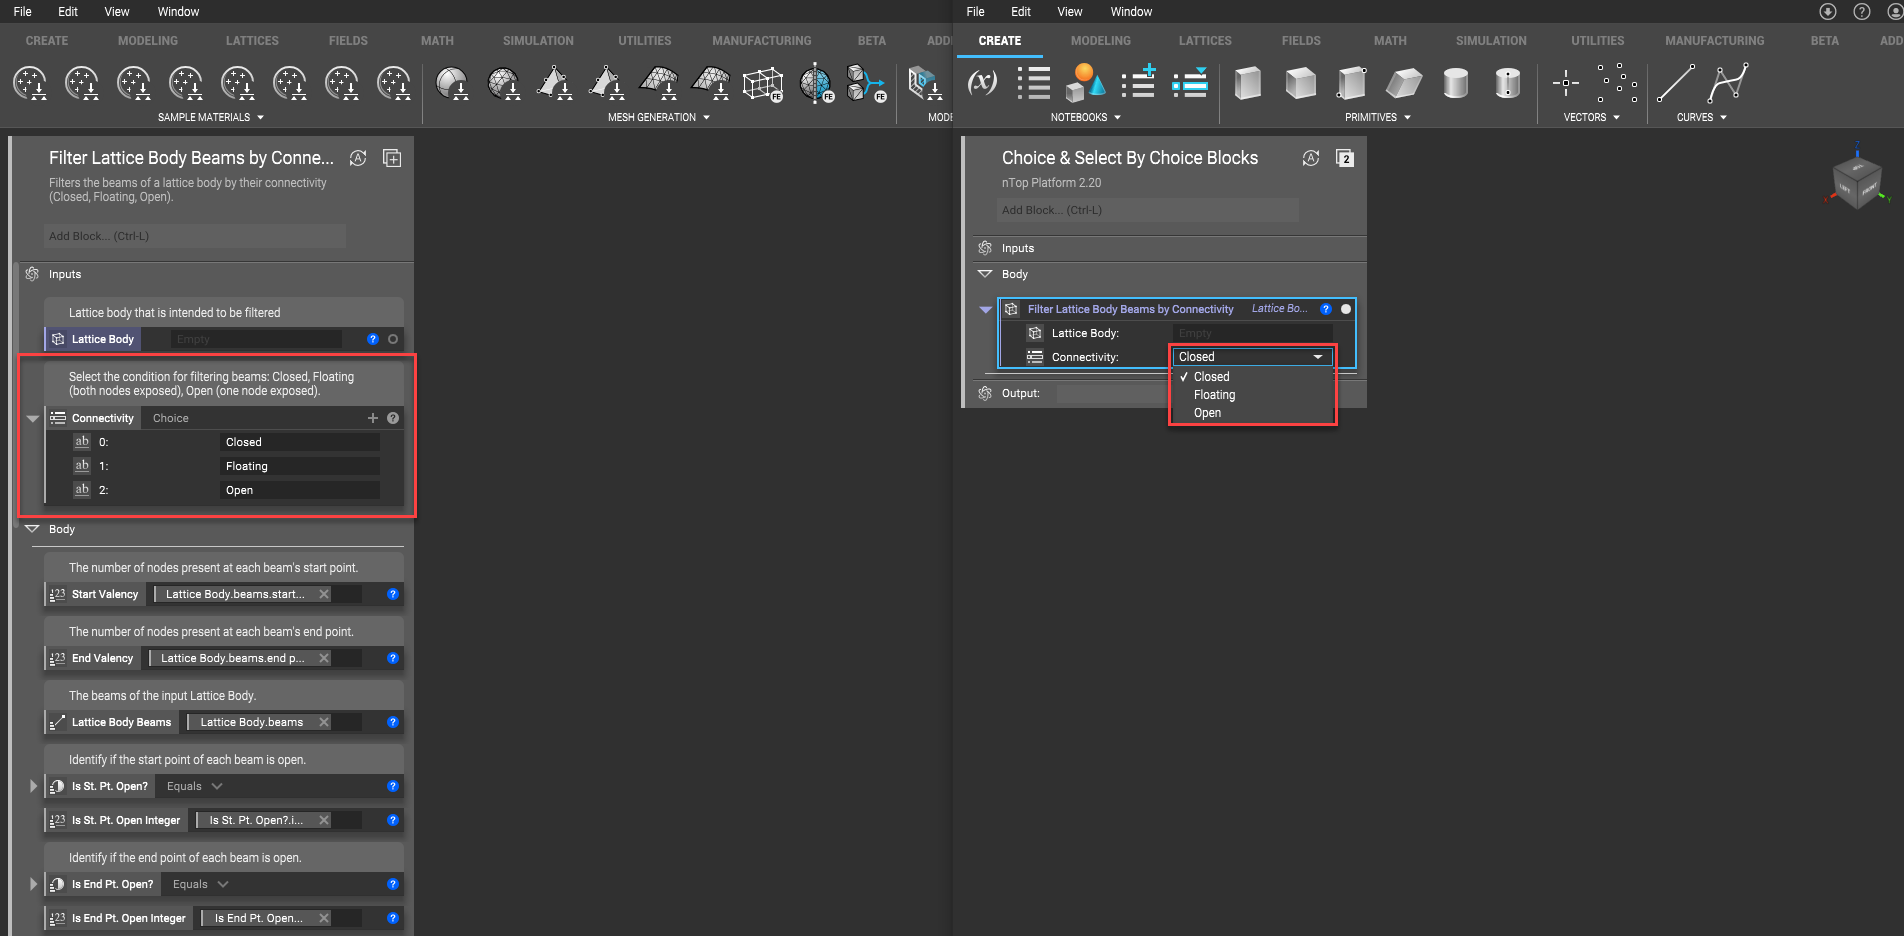The width and height of the screenshot is (1904, 936).
Task: Click the circled-A icon beside Choice & Select title
Action: tap(1311, 158)
